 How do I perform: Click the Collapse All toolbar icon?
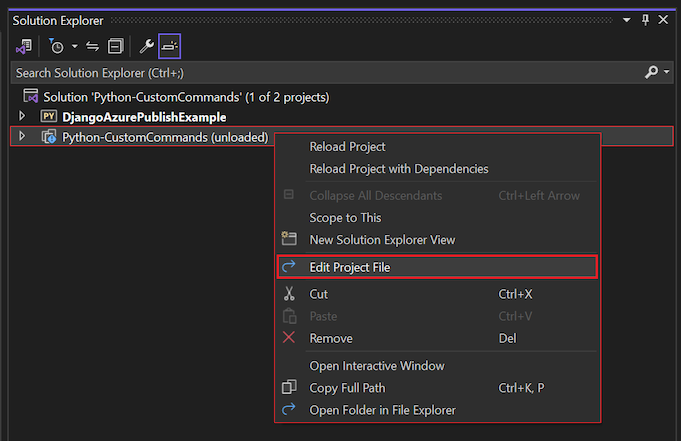tap(116, 46)
